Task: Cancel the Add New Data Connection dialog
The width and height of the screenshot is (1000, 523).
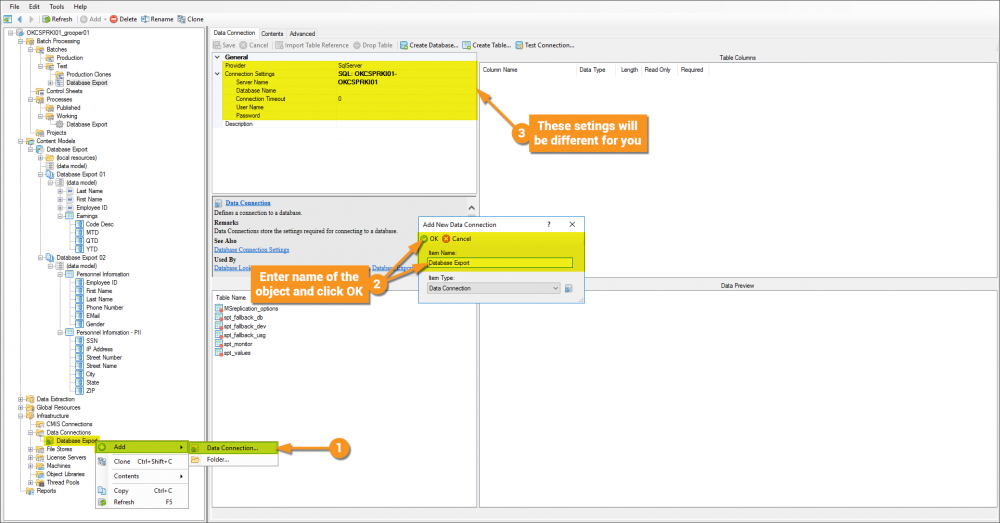Action: pyautogui.click(x=457, y=239)
